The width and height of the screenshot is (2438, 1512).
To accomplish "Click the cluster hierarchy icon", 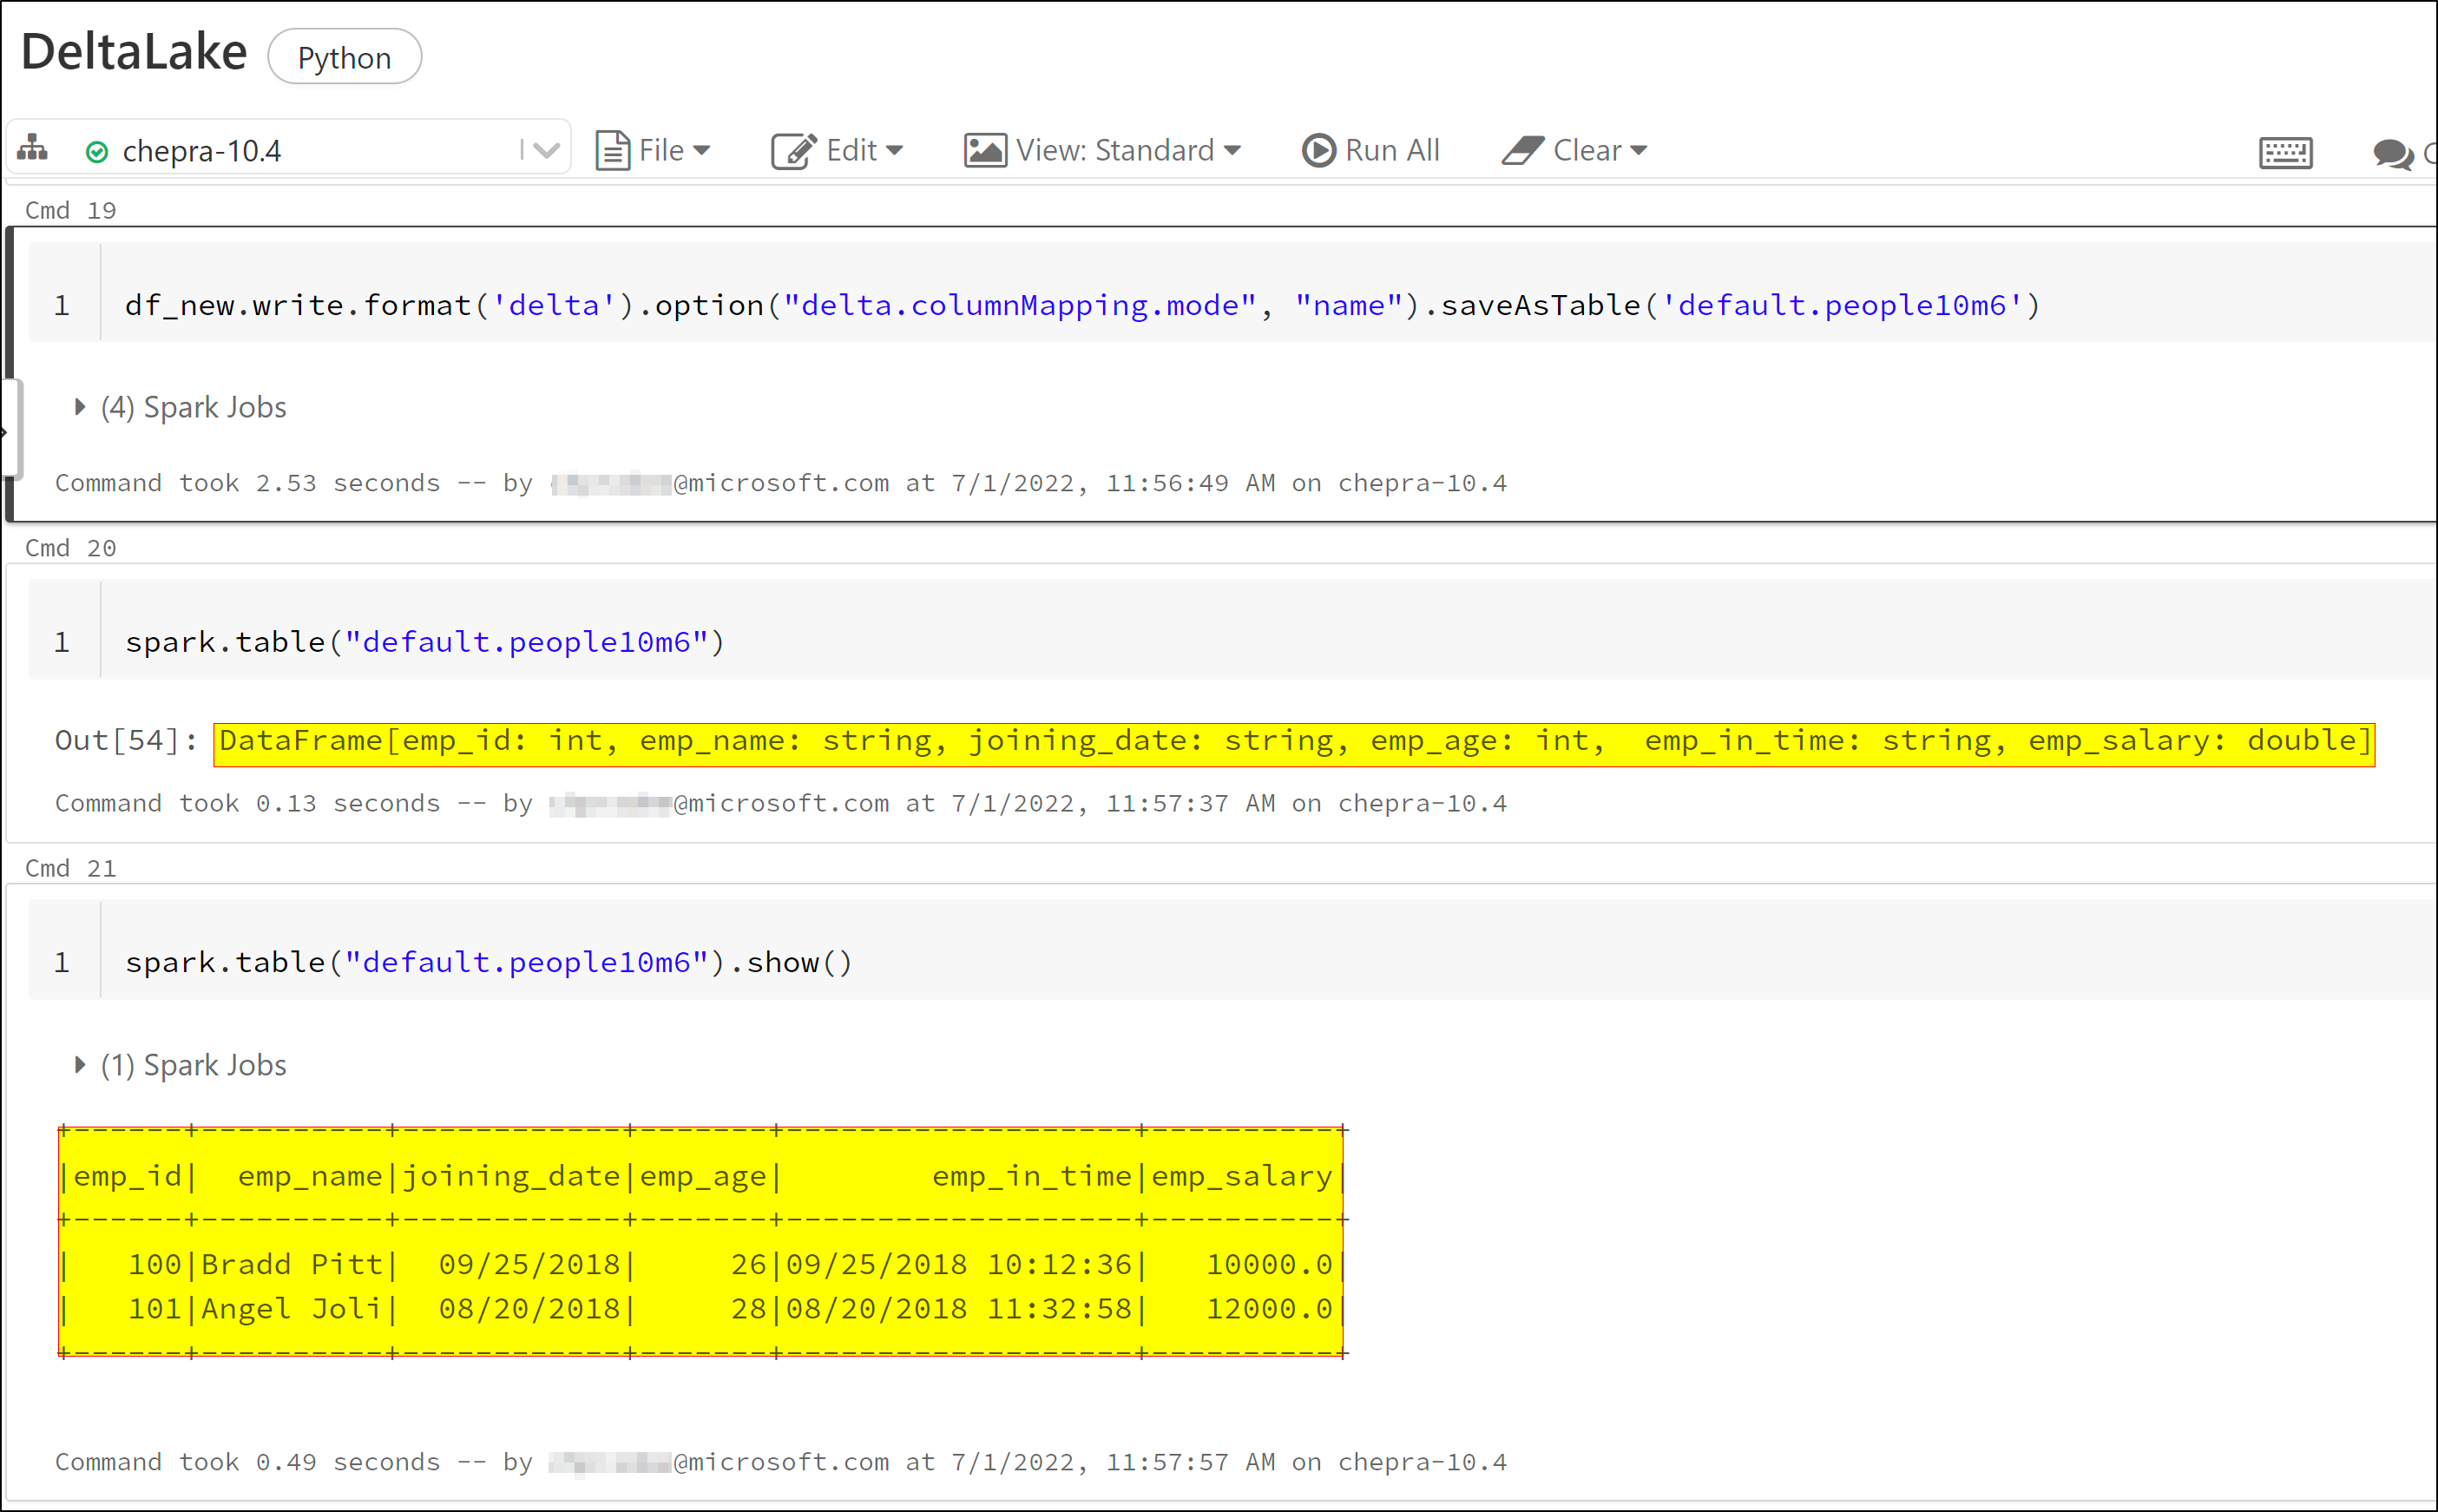I will point(32,148).
